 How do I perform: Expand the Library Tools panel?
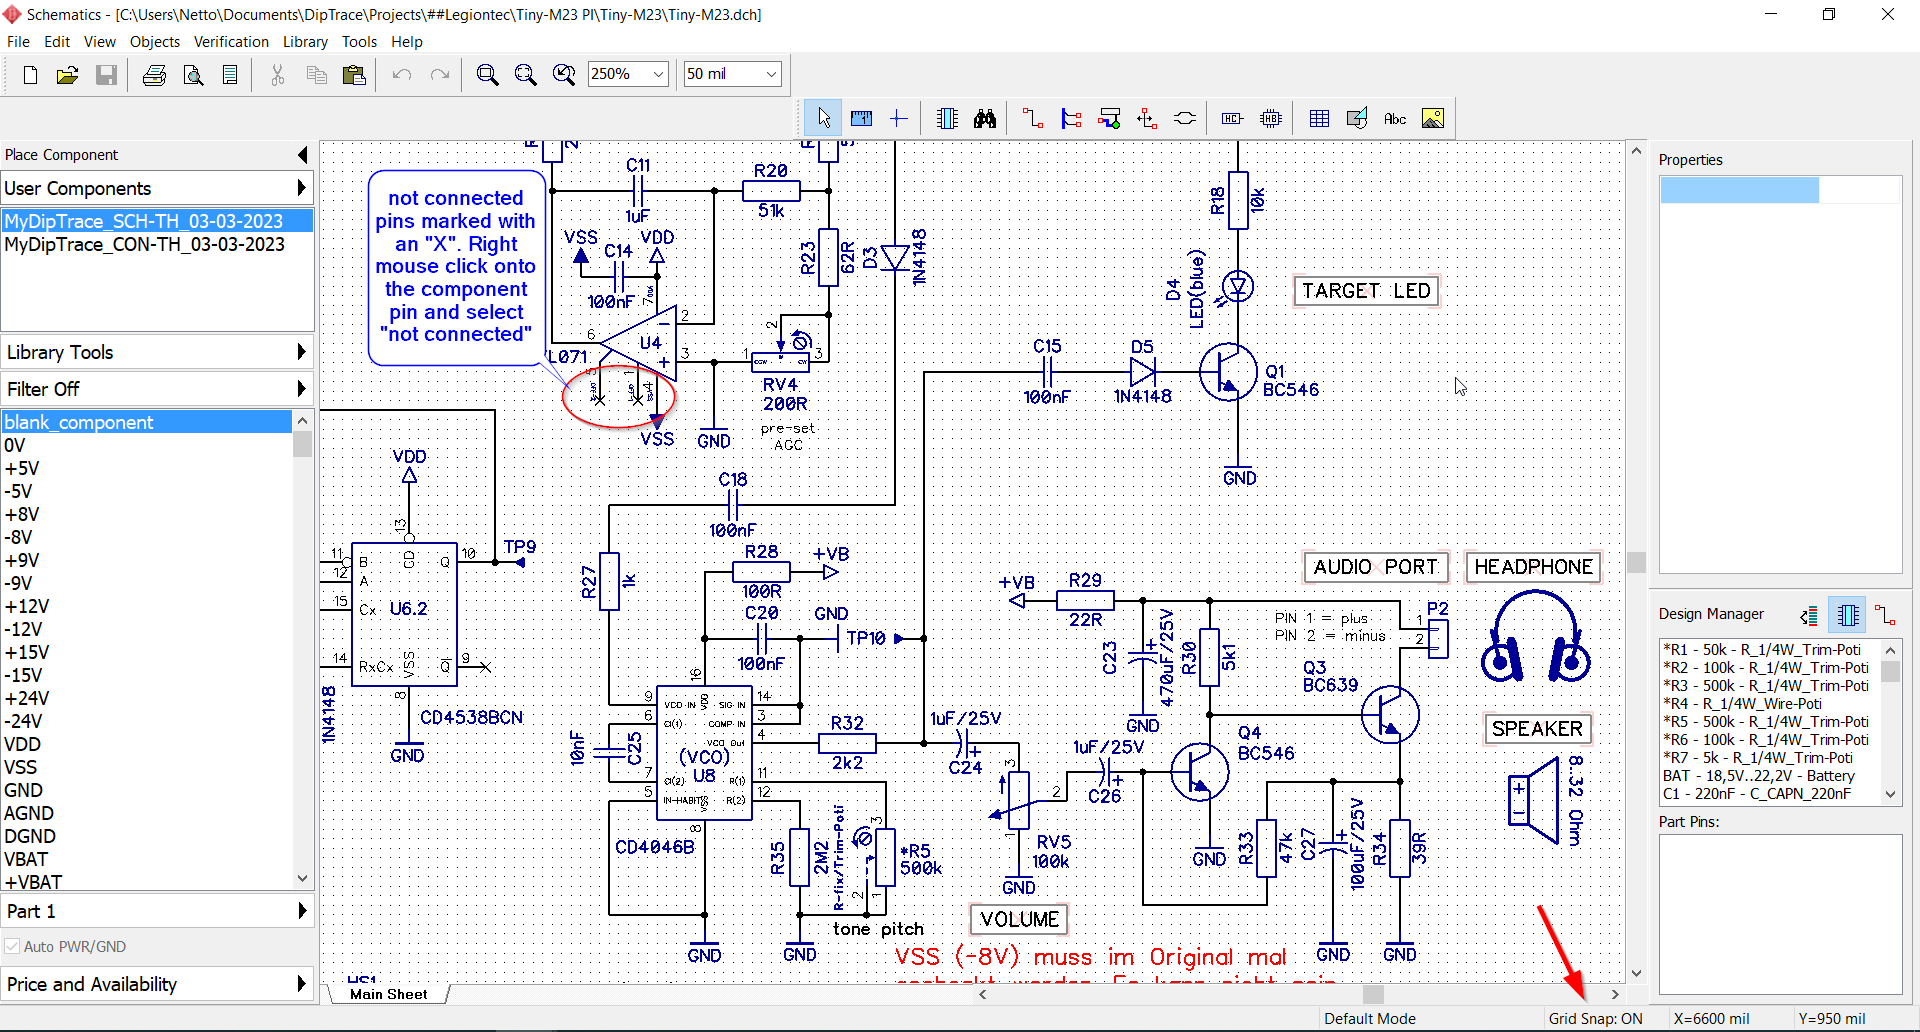click(x=157, y=352)
